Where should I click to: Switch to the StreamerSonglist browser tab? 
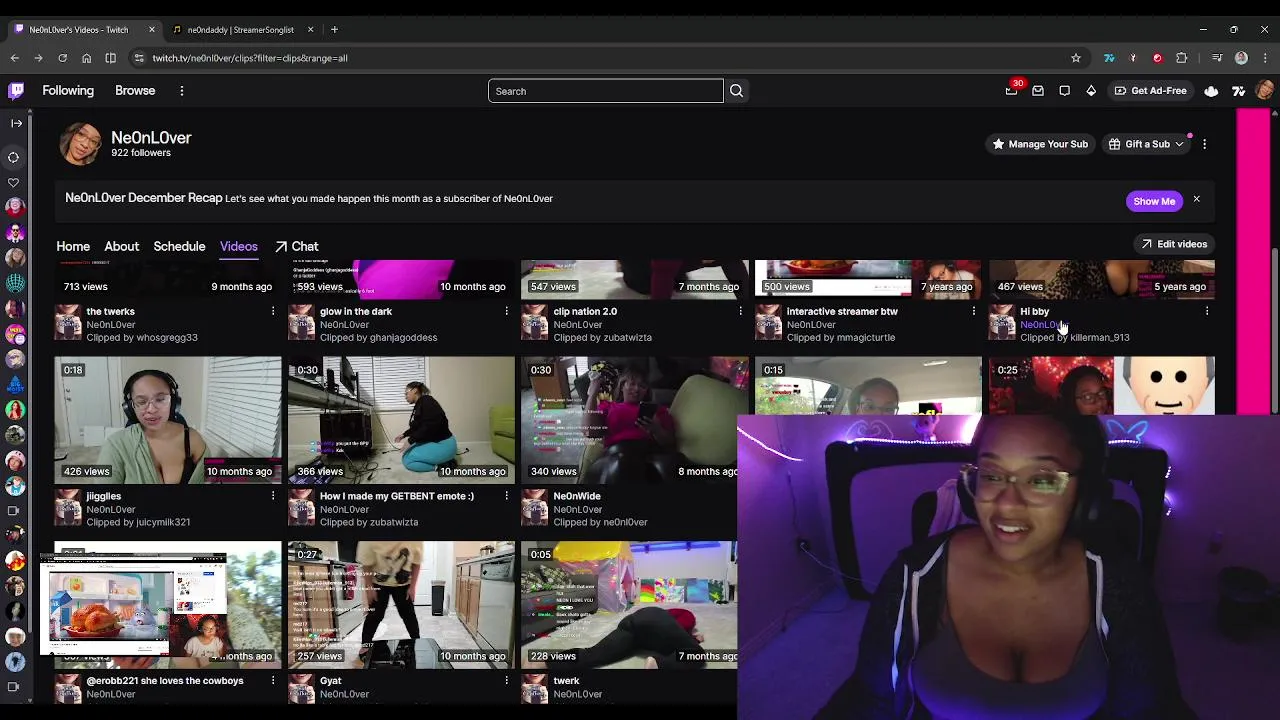pyautogui.click(x=240, y=29)
